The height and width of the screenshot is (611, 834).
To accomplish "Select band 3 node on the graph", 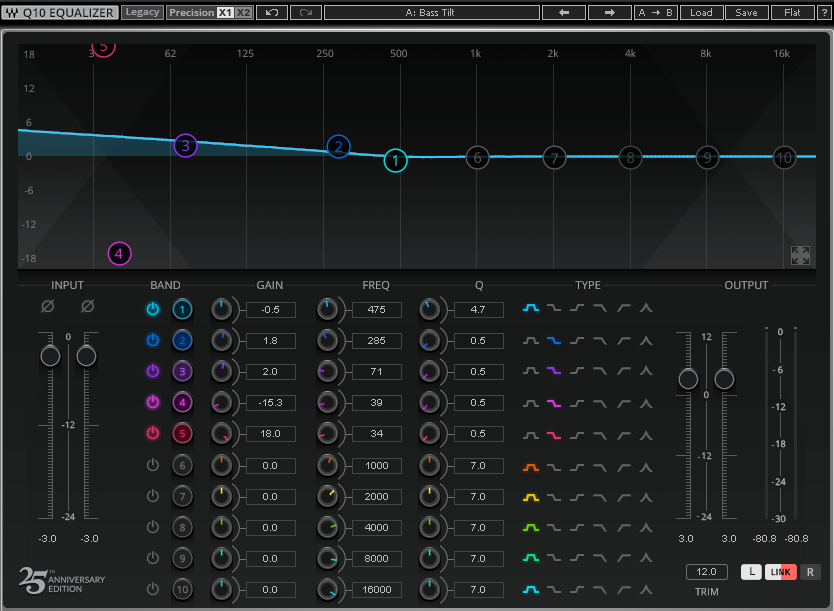I will click(x=185, y=145).
